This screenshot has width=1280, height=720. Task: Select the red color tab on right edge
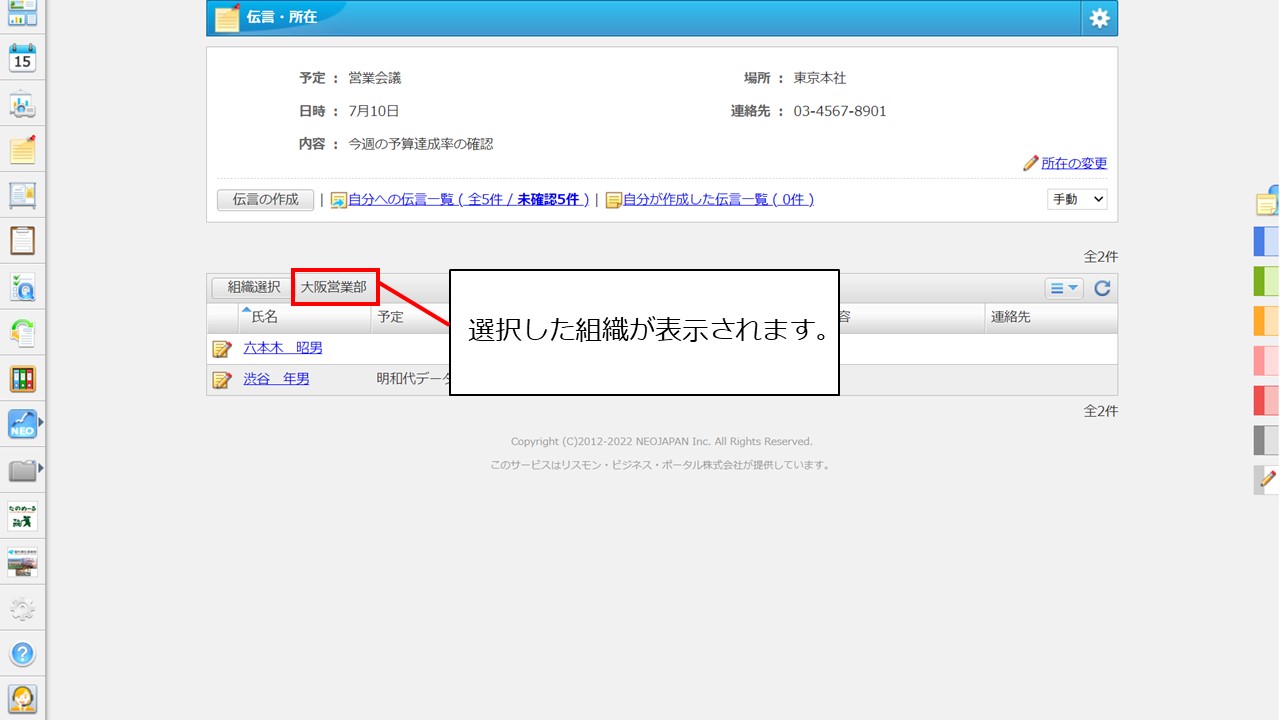coord(1267,401)
